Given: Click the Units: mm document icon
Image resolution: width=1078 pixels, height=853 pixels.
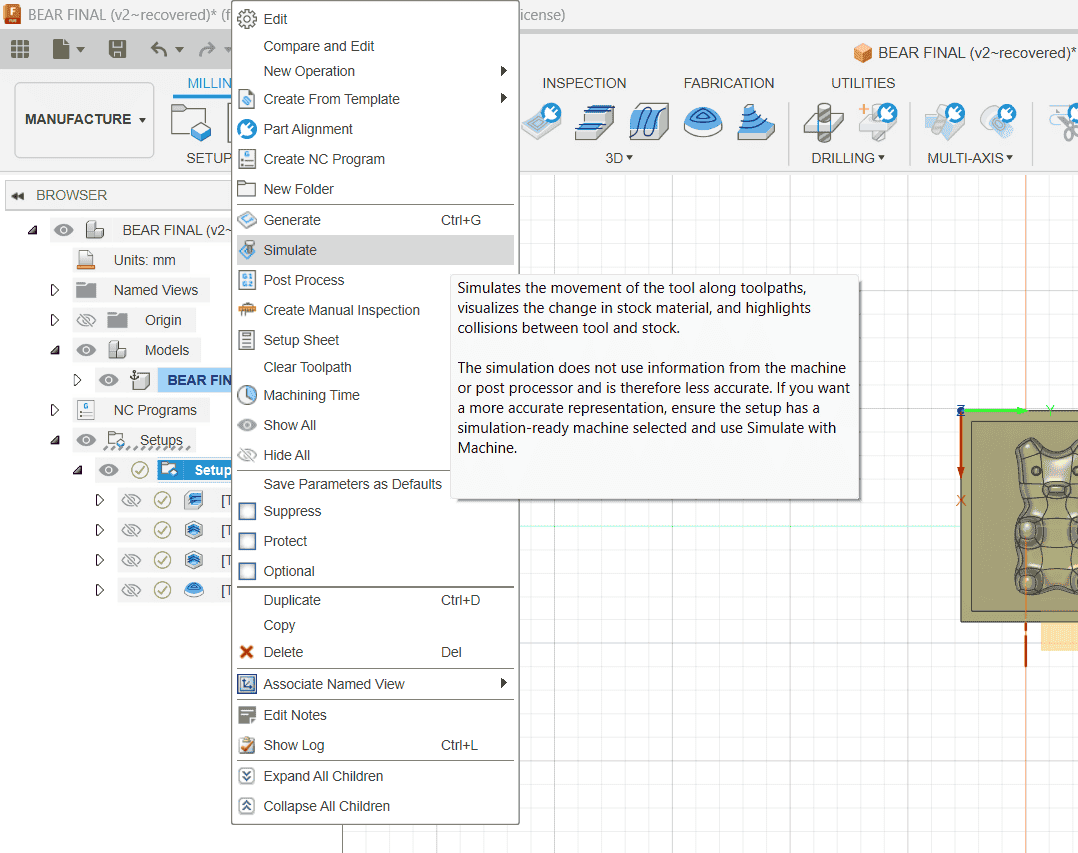Looking at the screenshot, I should coord(86,260).
